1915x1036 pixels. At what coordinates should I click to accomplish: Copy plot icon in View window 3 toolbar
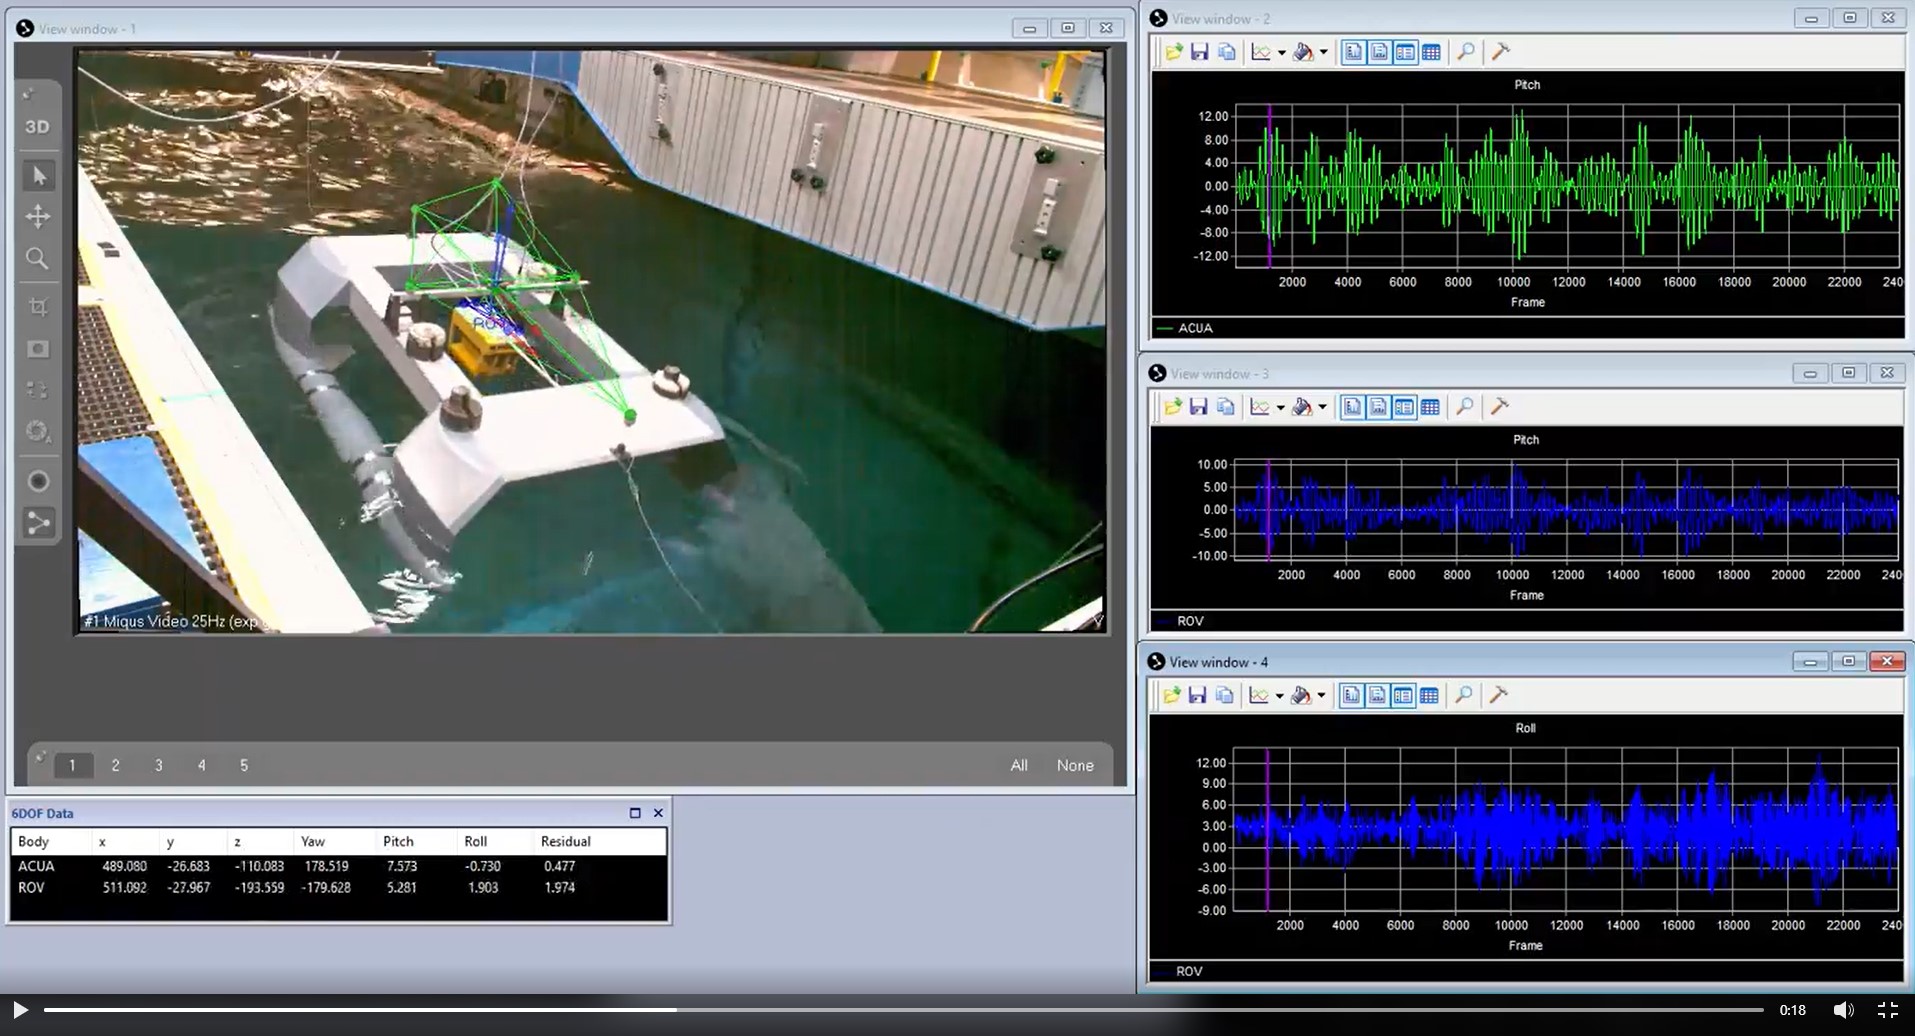coord(1226,407)
